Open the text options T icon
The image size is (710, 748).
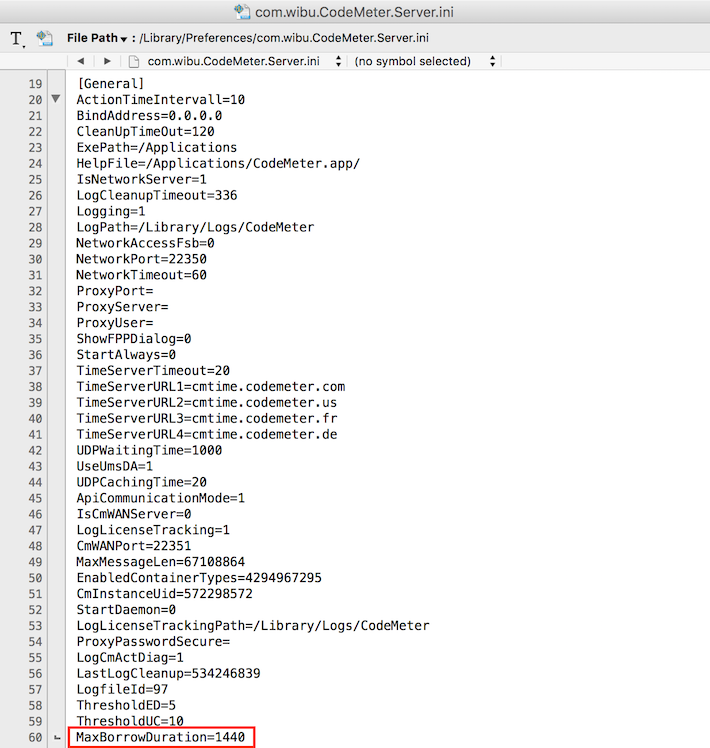[17, 39]
